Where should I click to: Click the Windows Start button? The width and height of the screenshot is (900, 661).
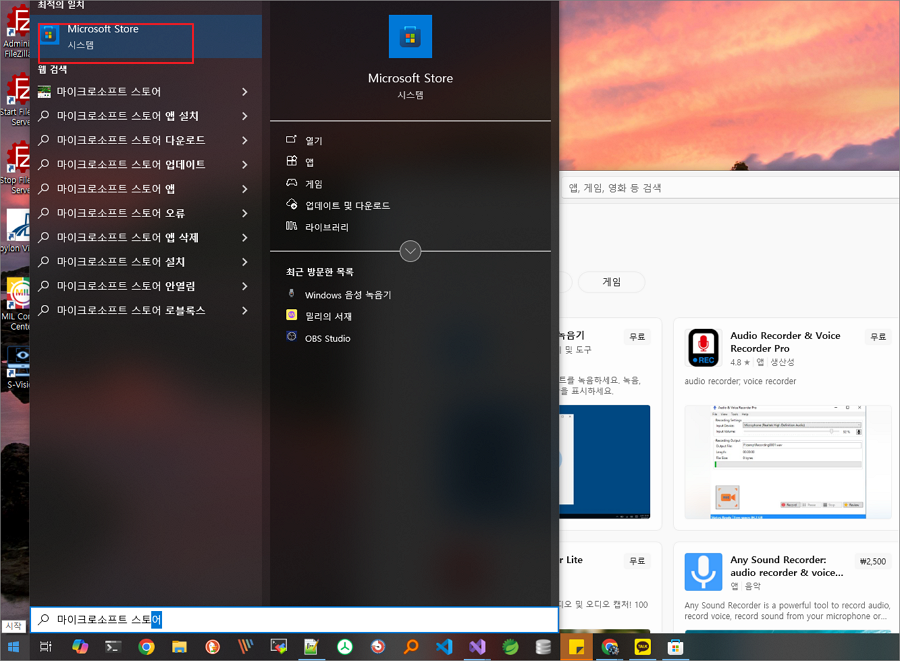(x=13, y=647)
